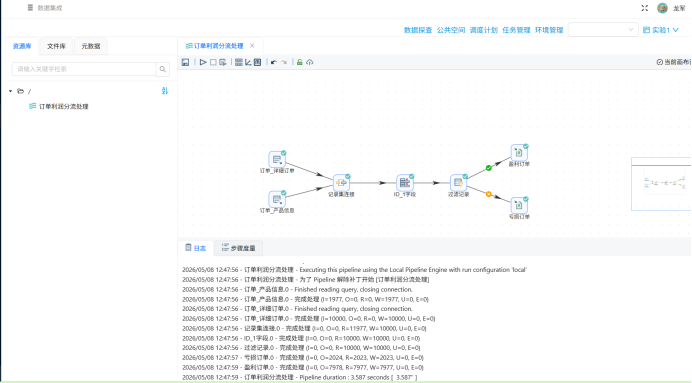Click the log line with "I=1977"
This screenshot has width=692, height=383.
305,299
